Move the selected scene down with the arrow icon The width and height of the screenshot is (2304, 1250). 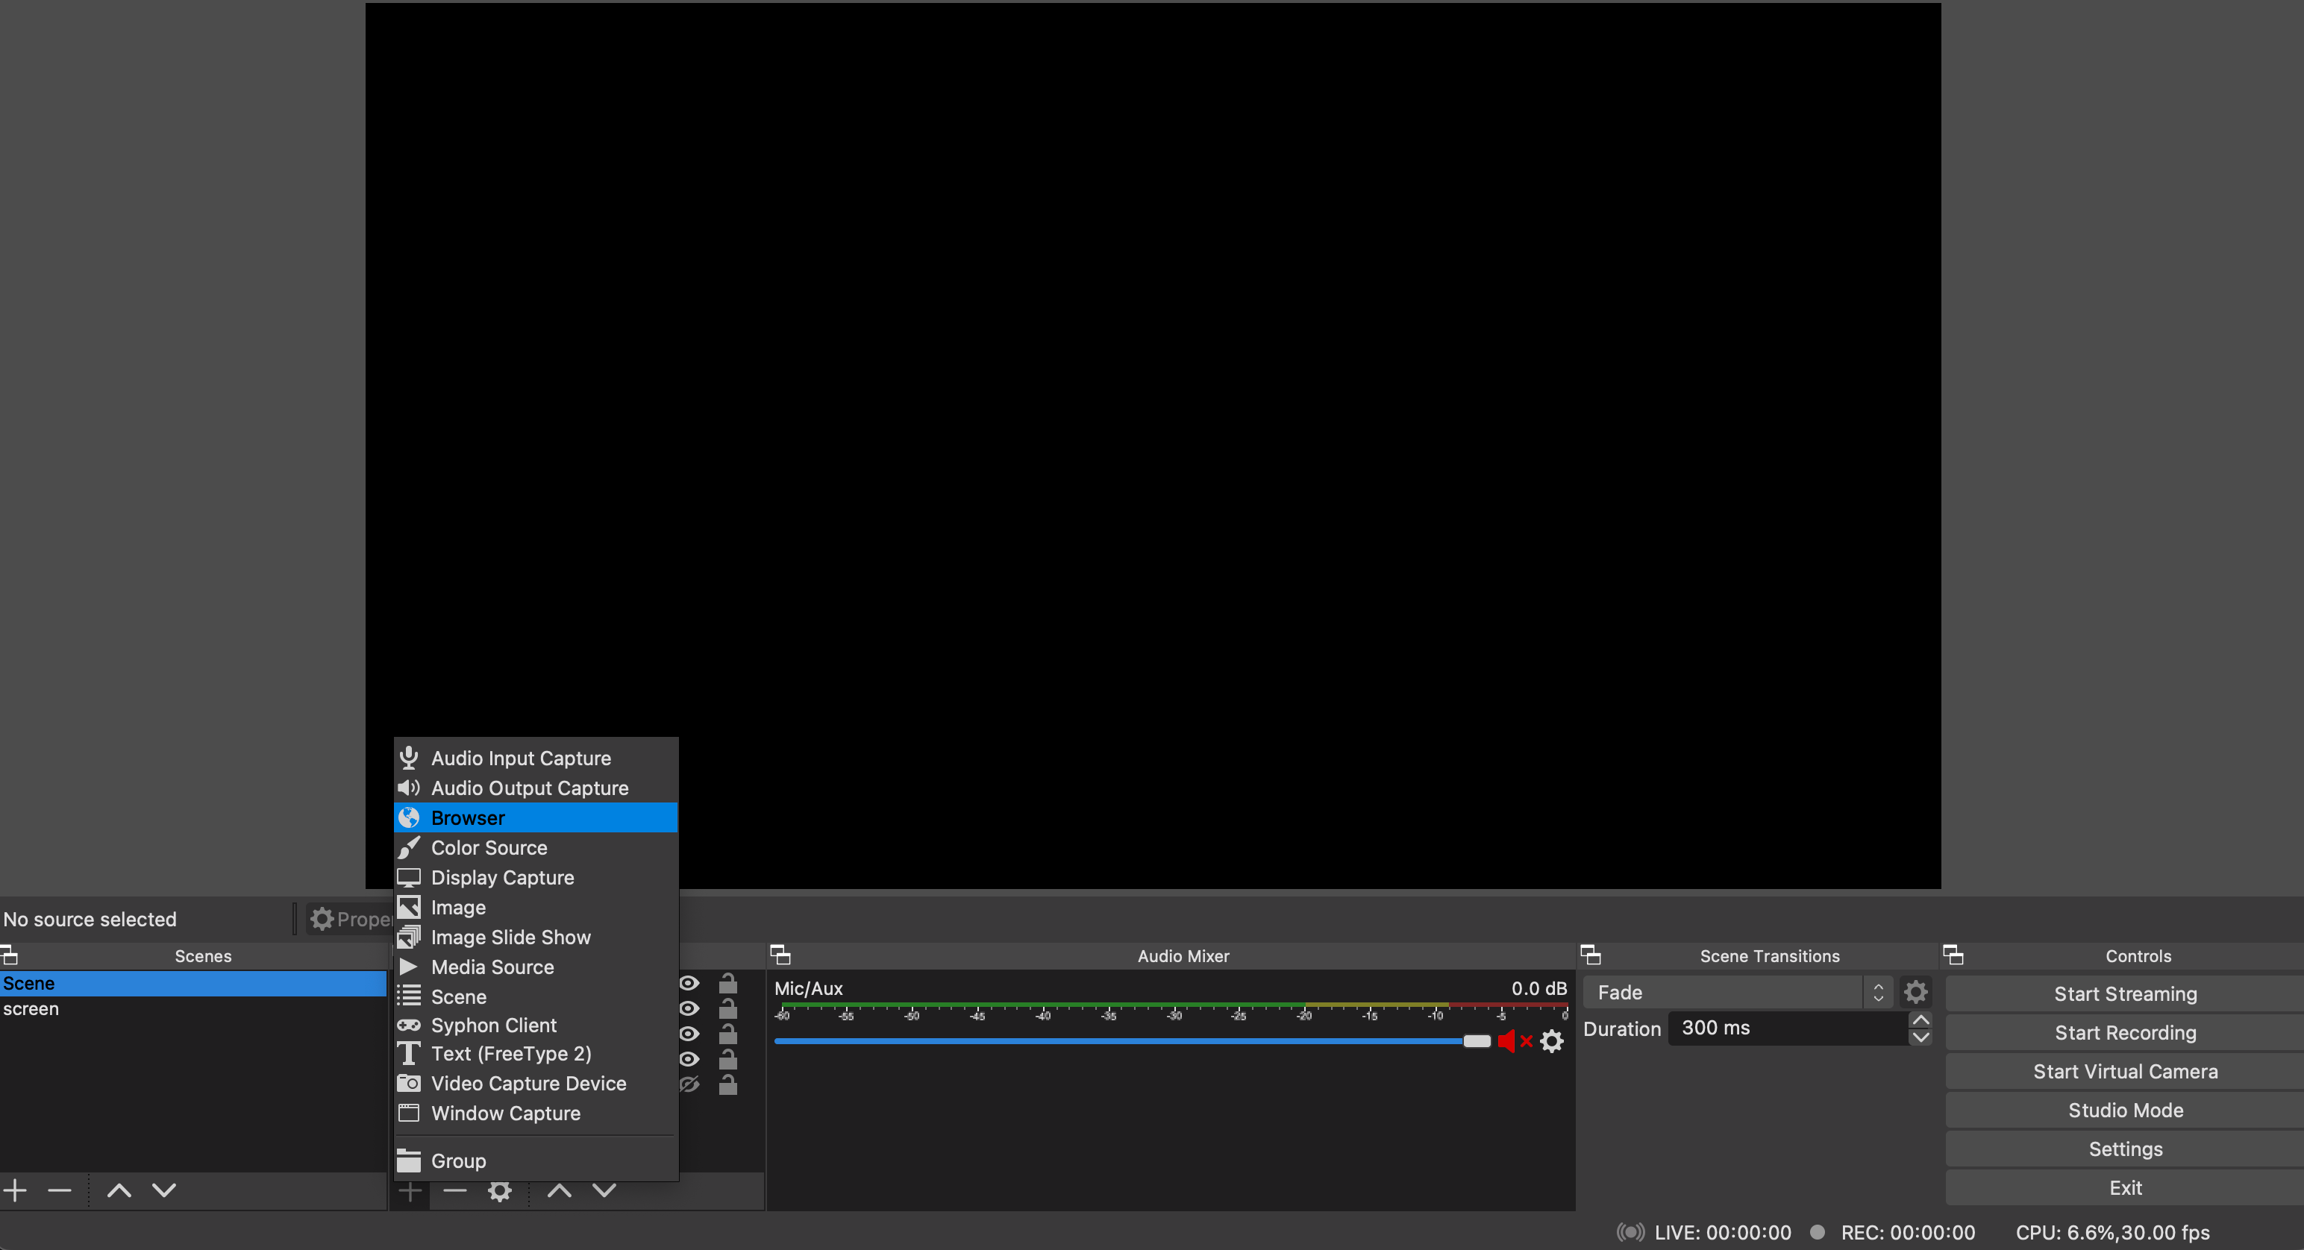[163, 1190]
